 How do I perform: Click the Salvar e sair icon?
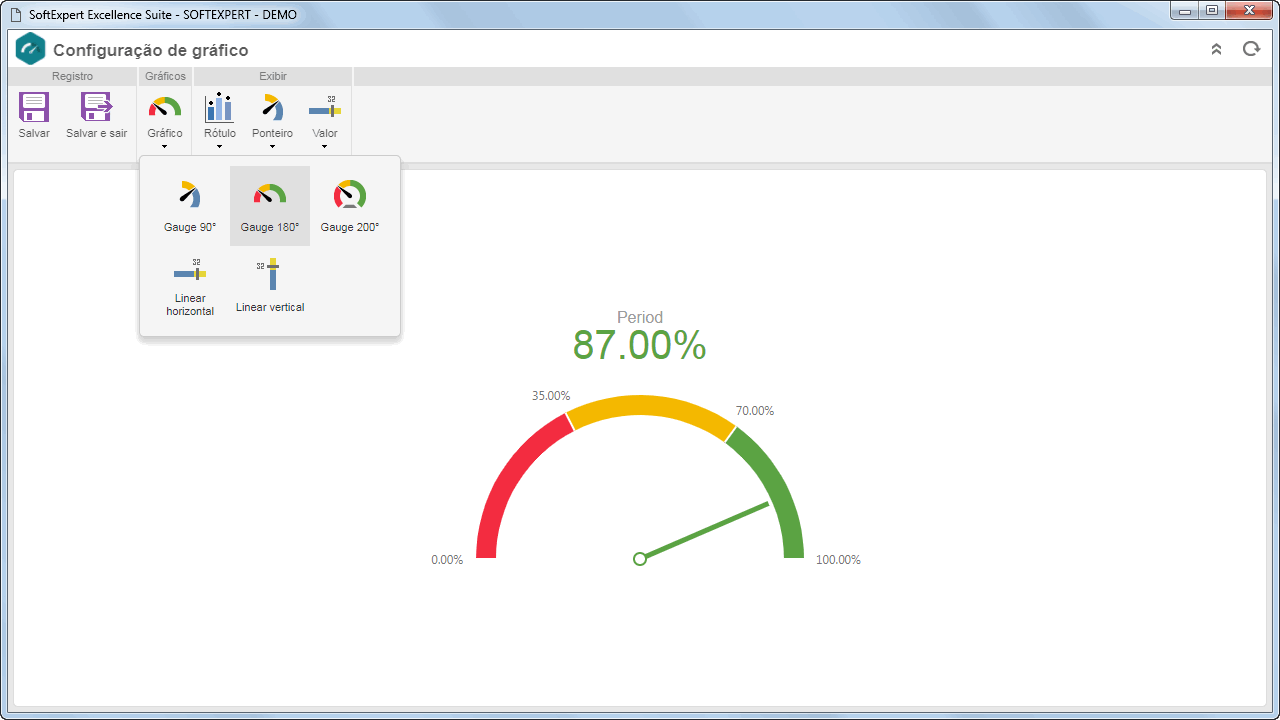(x=97, y=107)
